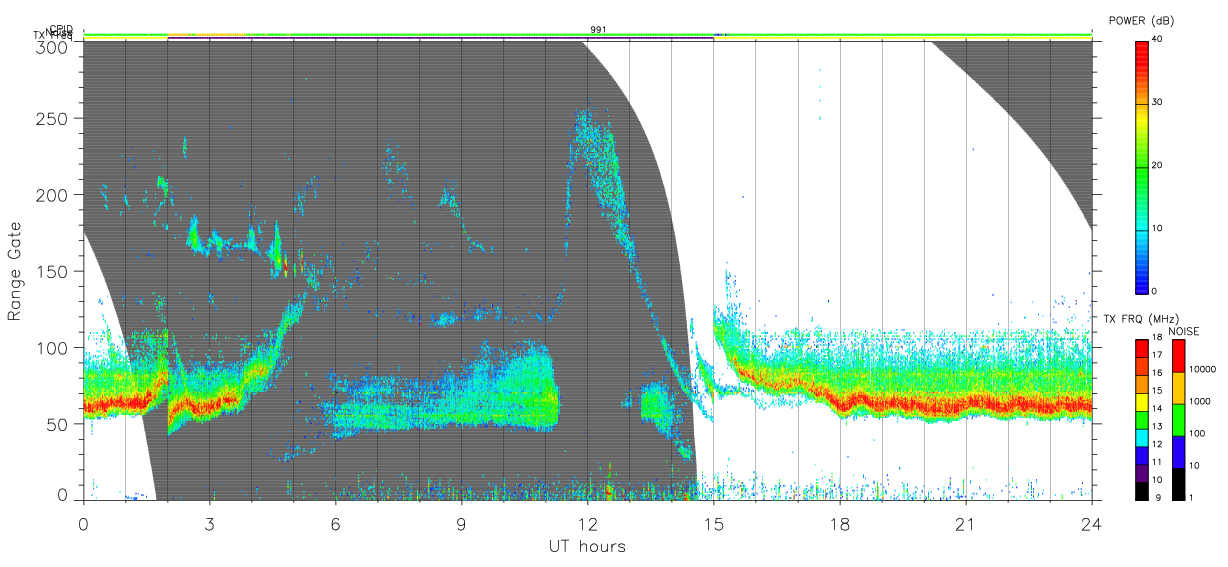Click the '12' tick label on UT hours axis
The width and height of the screenshot is (1228, 567).
click(587, 523)
